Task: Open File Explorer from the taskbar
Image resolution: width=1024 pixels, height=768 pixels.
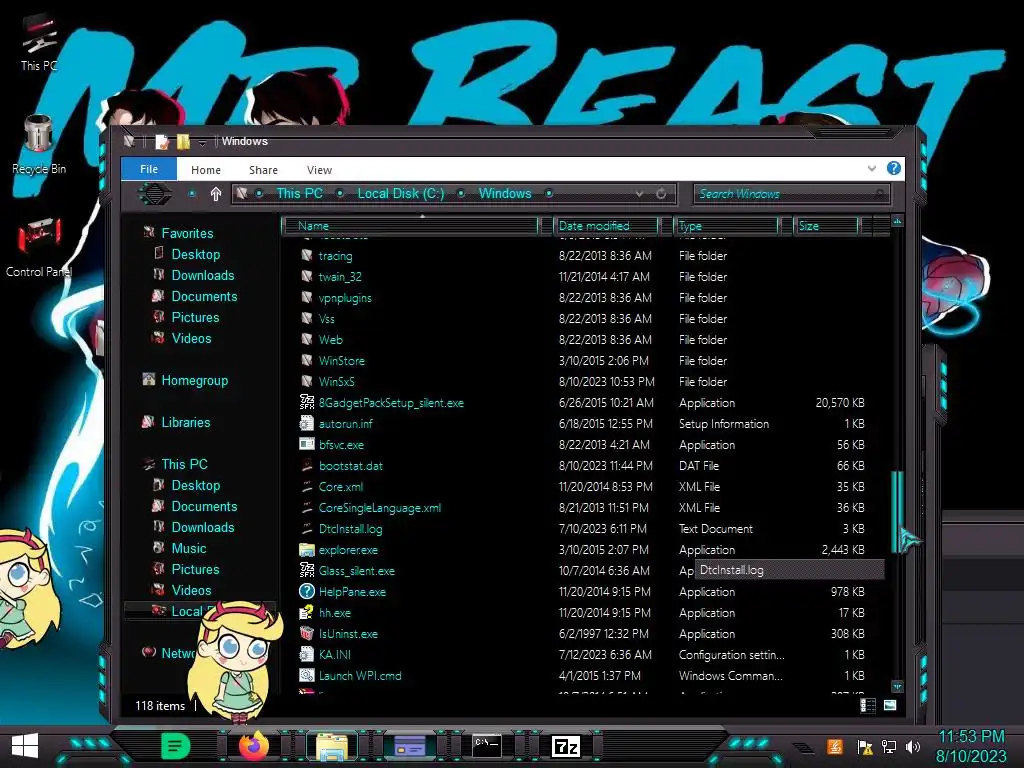Action: [x=332, y=746]
